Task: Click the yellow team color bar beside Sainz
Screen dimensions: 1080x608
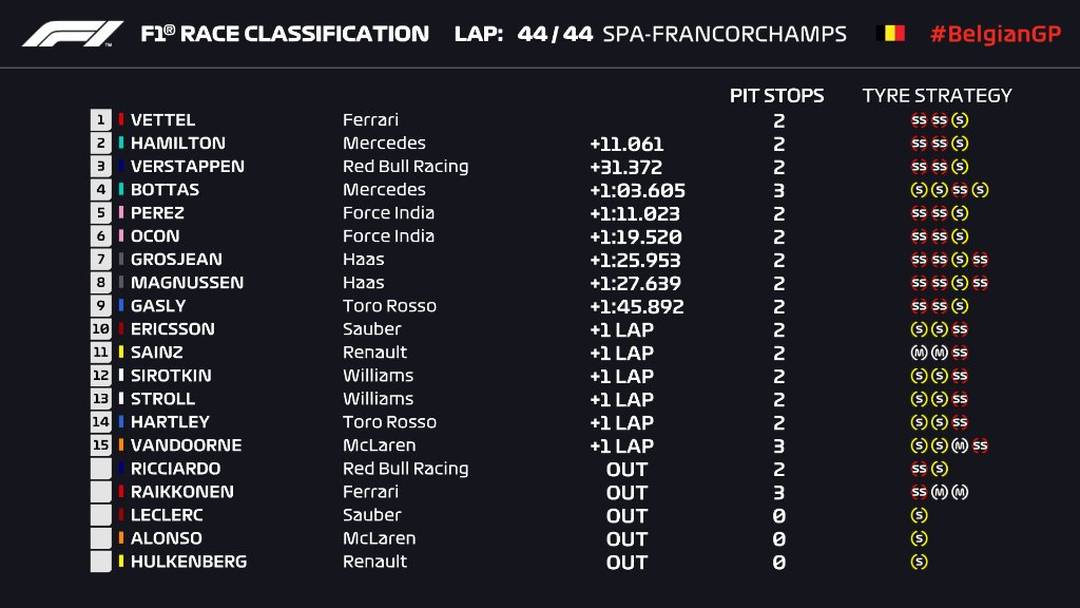Action: coord(121,352)
